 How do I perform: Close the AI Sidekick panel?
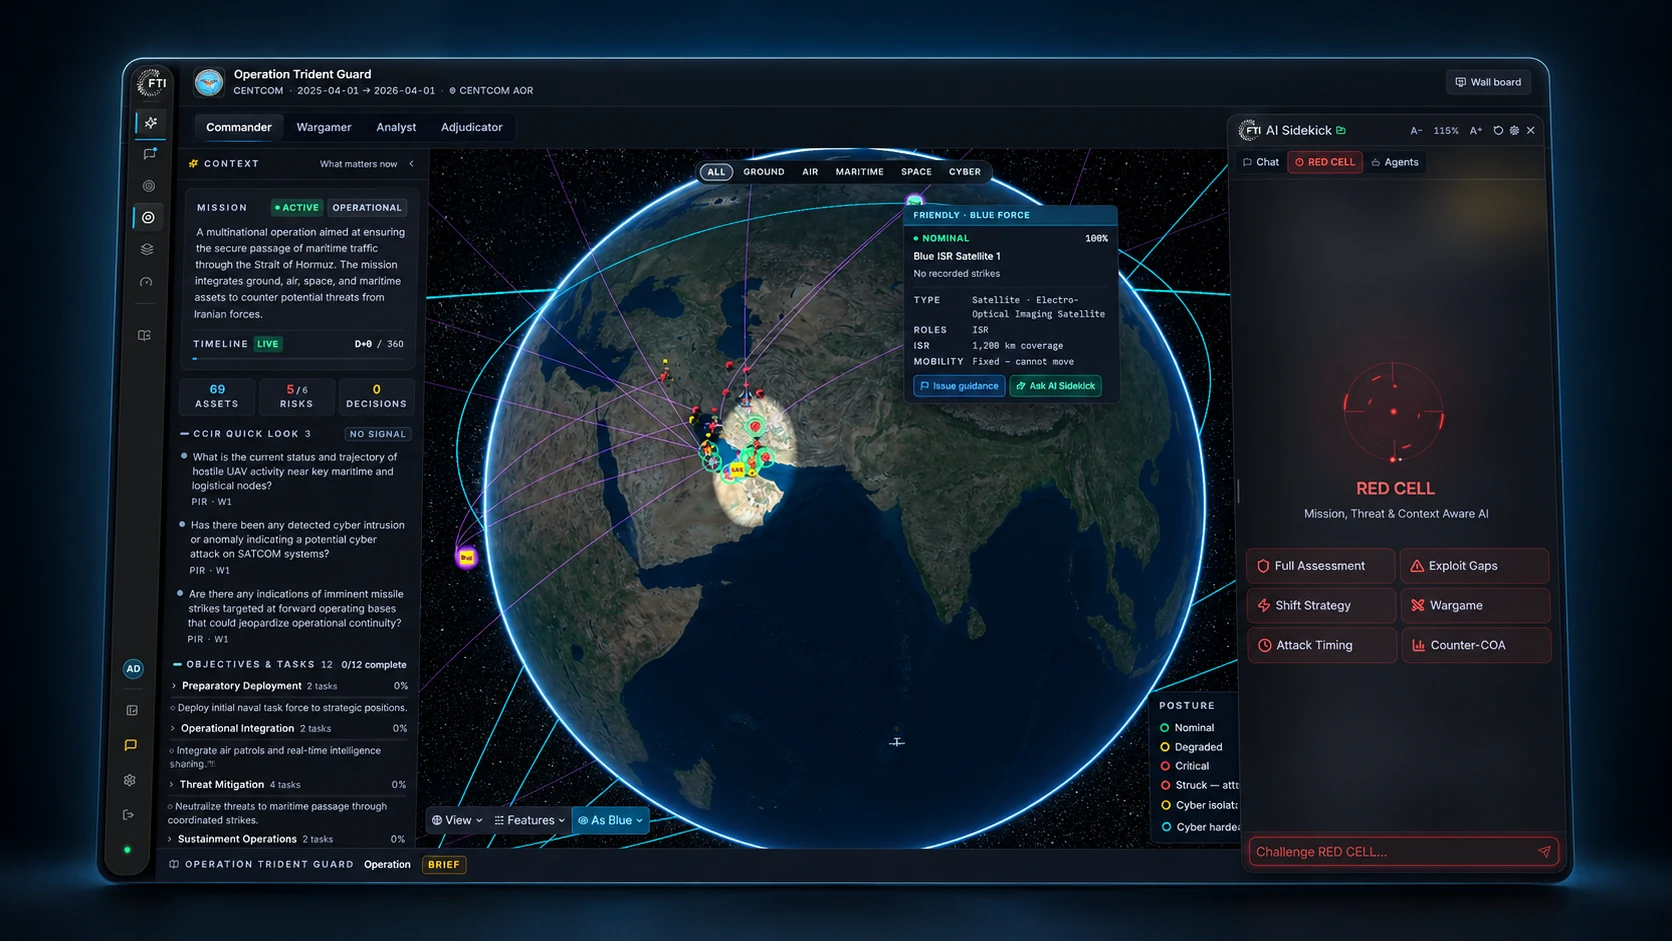tap(1531, 131)
